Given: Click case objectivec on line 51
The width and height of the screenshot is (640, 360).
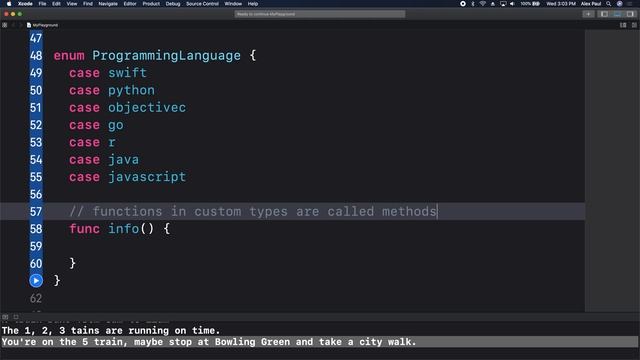Looking at the screenshot, I should (127, 108).
